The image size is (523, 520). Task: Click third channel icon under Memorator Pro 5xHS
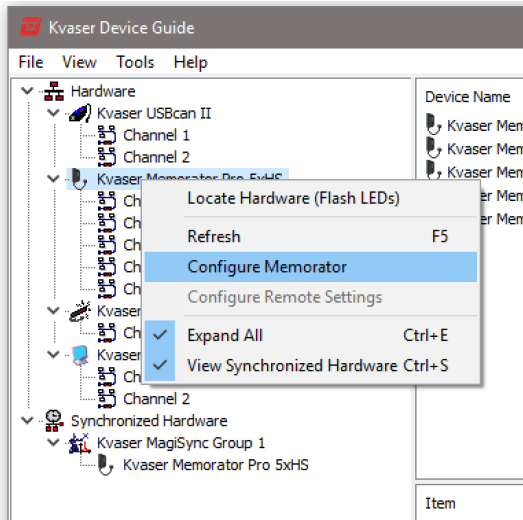pyautogui.click(x=107, y=245)
